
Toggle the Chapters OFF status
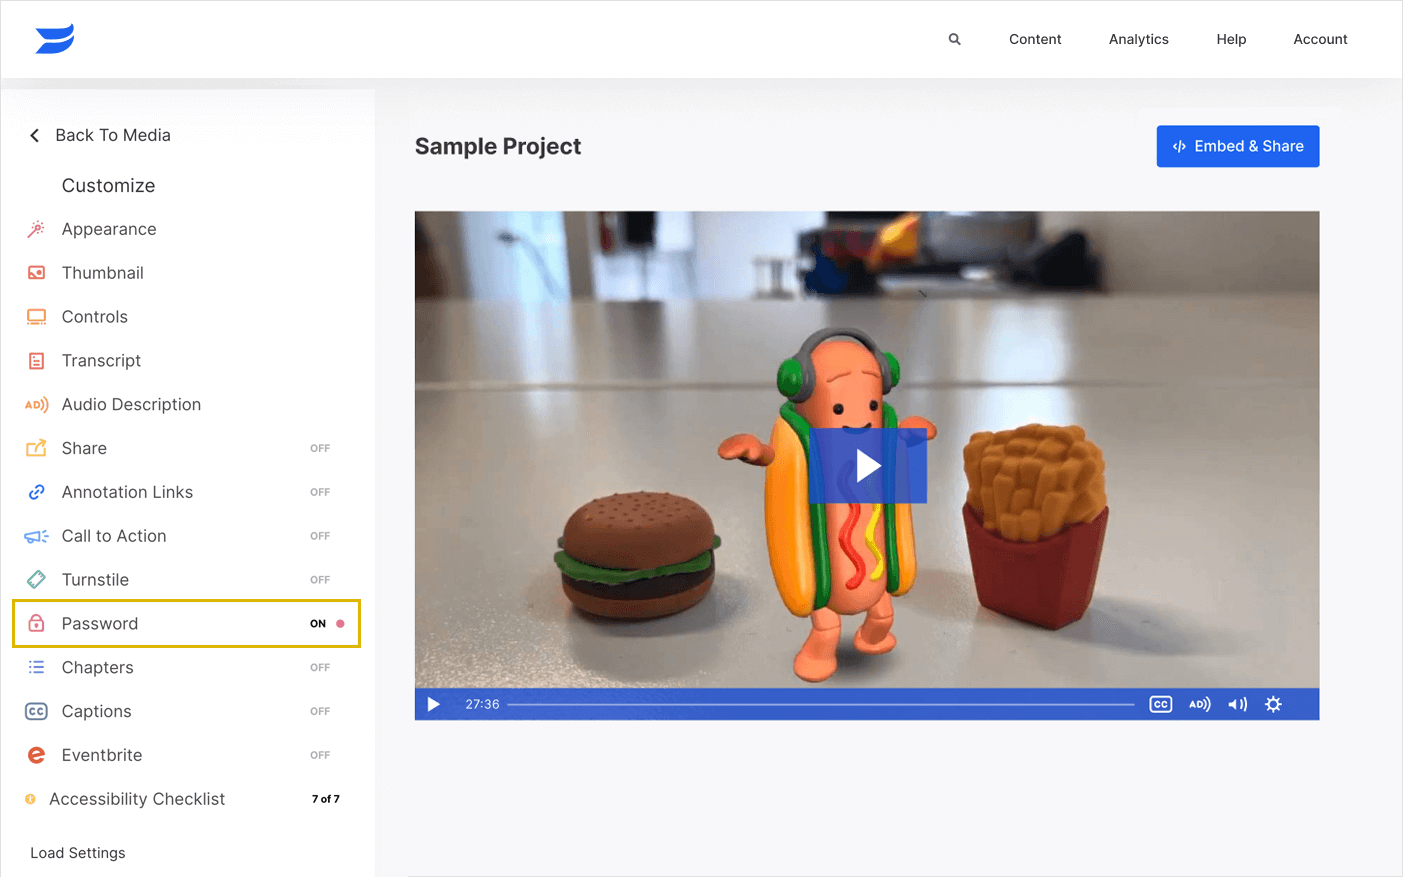point(320,667)
